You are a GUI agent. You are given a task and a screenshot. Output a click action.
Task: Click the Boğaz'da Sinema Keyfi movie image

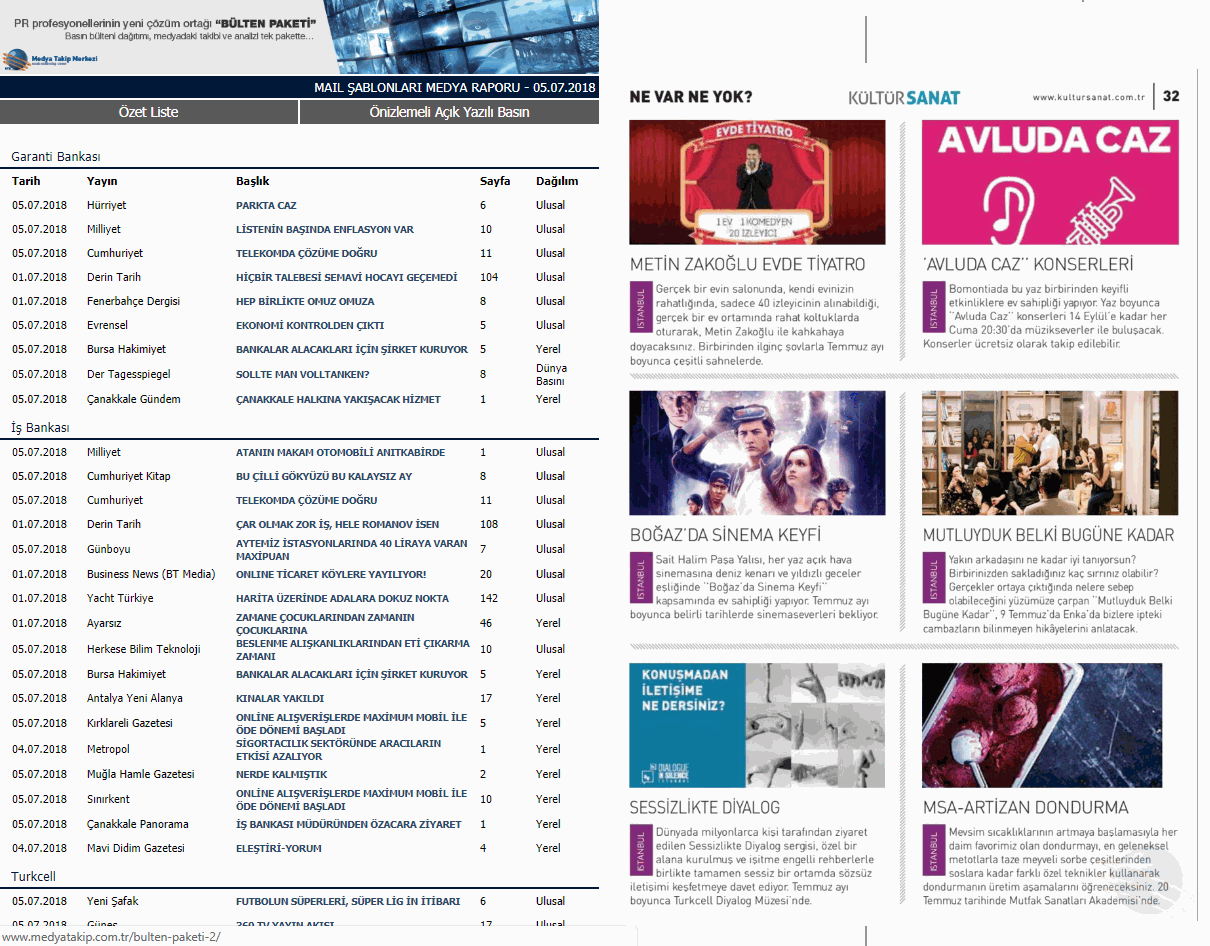pyautogui.click(x=757, y=453)
